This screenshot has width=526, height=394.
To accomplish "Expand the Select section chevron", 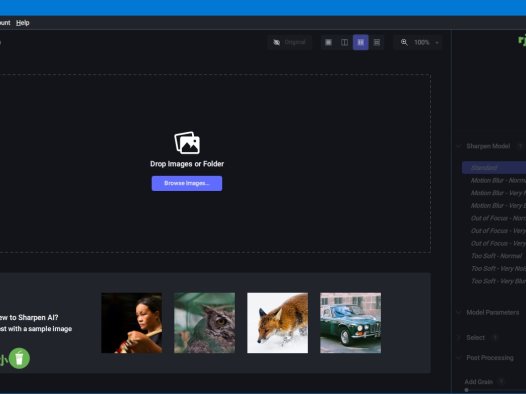I will point(459,338).
